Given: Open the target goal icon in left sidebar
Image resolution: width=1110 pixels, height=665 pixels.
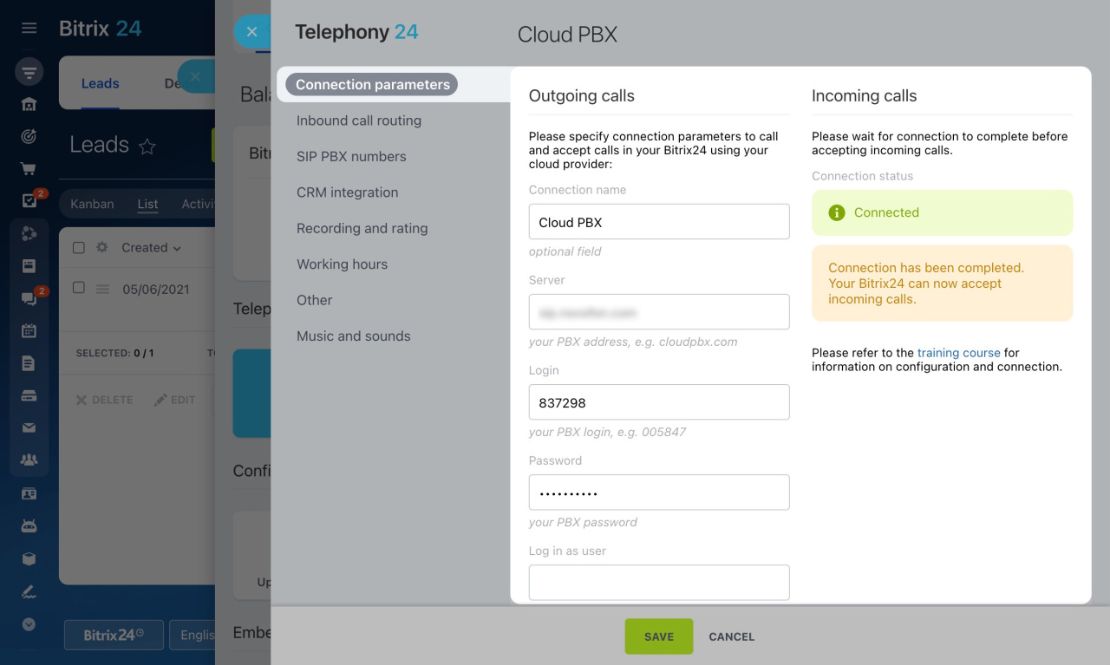Looking at the screenshot, I should 29,137.
